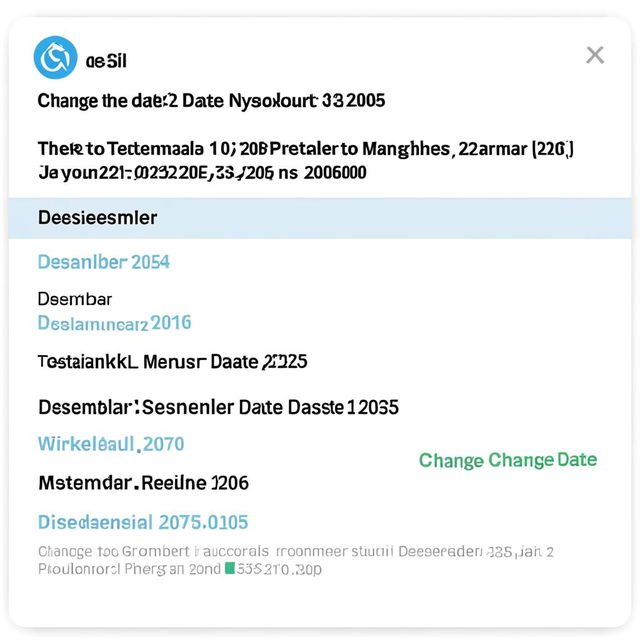The image size is (640, 640).
Task: Click the paragraph starting 'Thek to Tetemaala'
Action: coord(306,161)
